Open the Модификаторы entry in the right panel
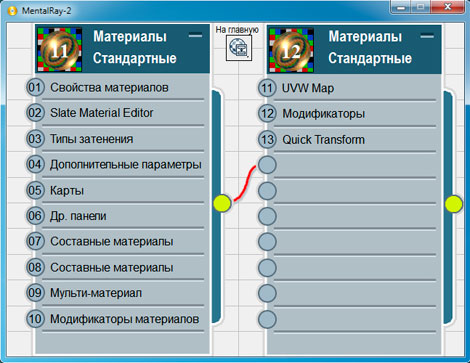Image resolution: width=470 pixels, height=363 pixels. pos(324,114)
